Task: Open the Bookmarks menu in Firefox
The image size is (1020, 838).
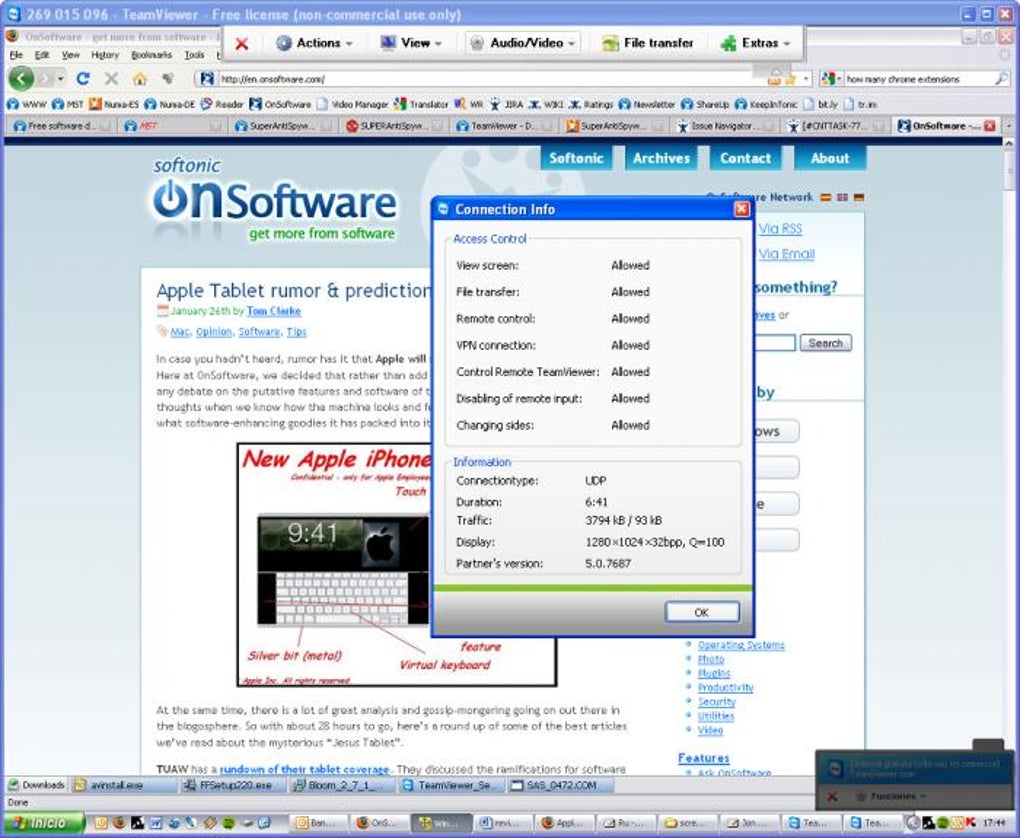Action: tap(152, 55)
